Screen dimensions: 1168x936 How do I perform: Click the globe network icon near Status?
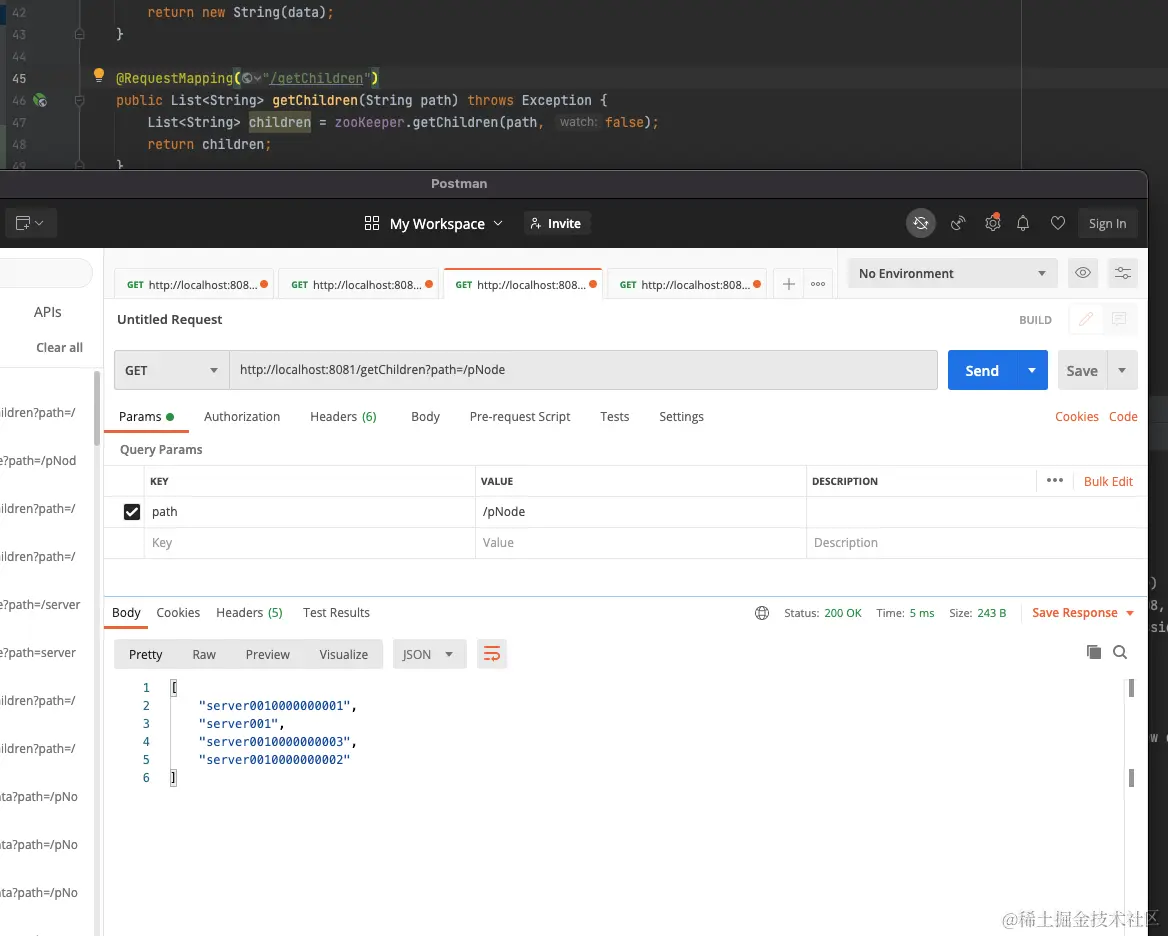[x=761, y=613]
